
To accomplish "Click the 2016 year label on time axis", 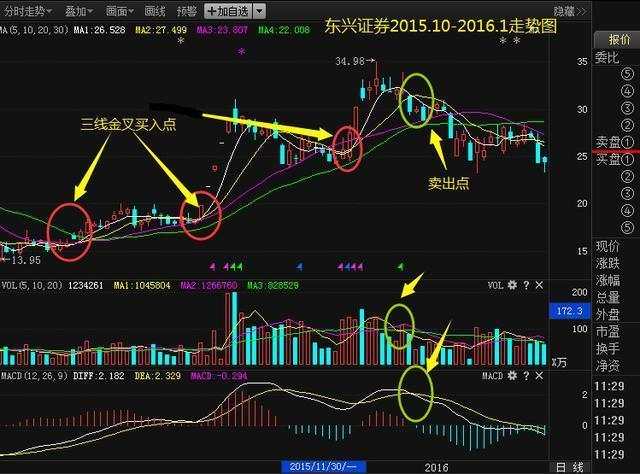I will click(436, 467).
